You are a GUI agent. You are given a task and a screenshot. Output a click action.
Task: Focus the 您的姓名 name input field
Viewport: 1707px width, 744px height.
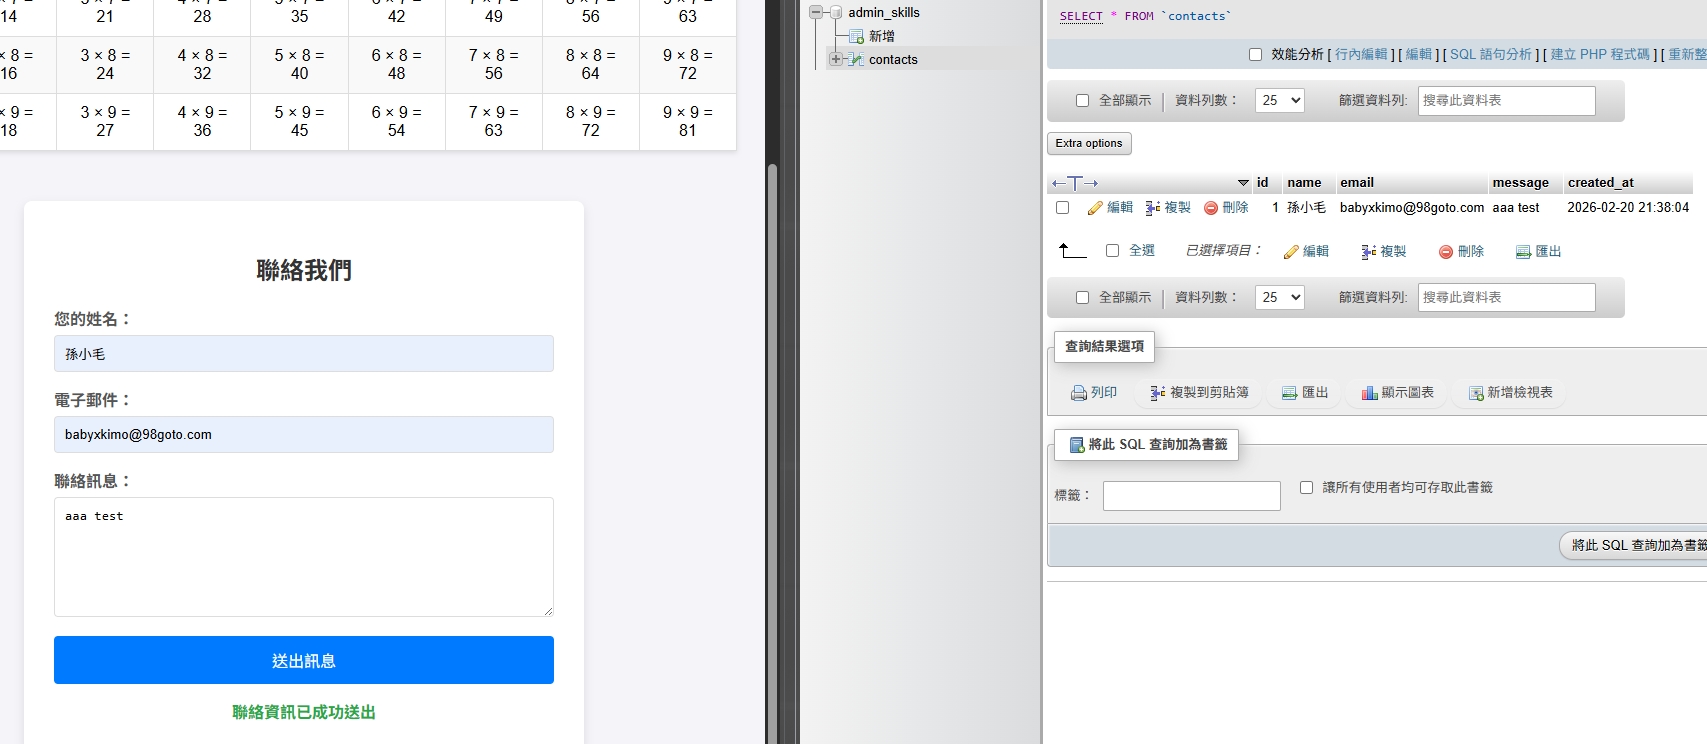(304, 353)
